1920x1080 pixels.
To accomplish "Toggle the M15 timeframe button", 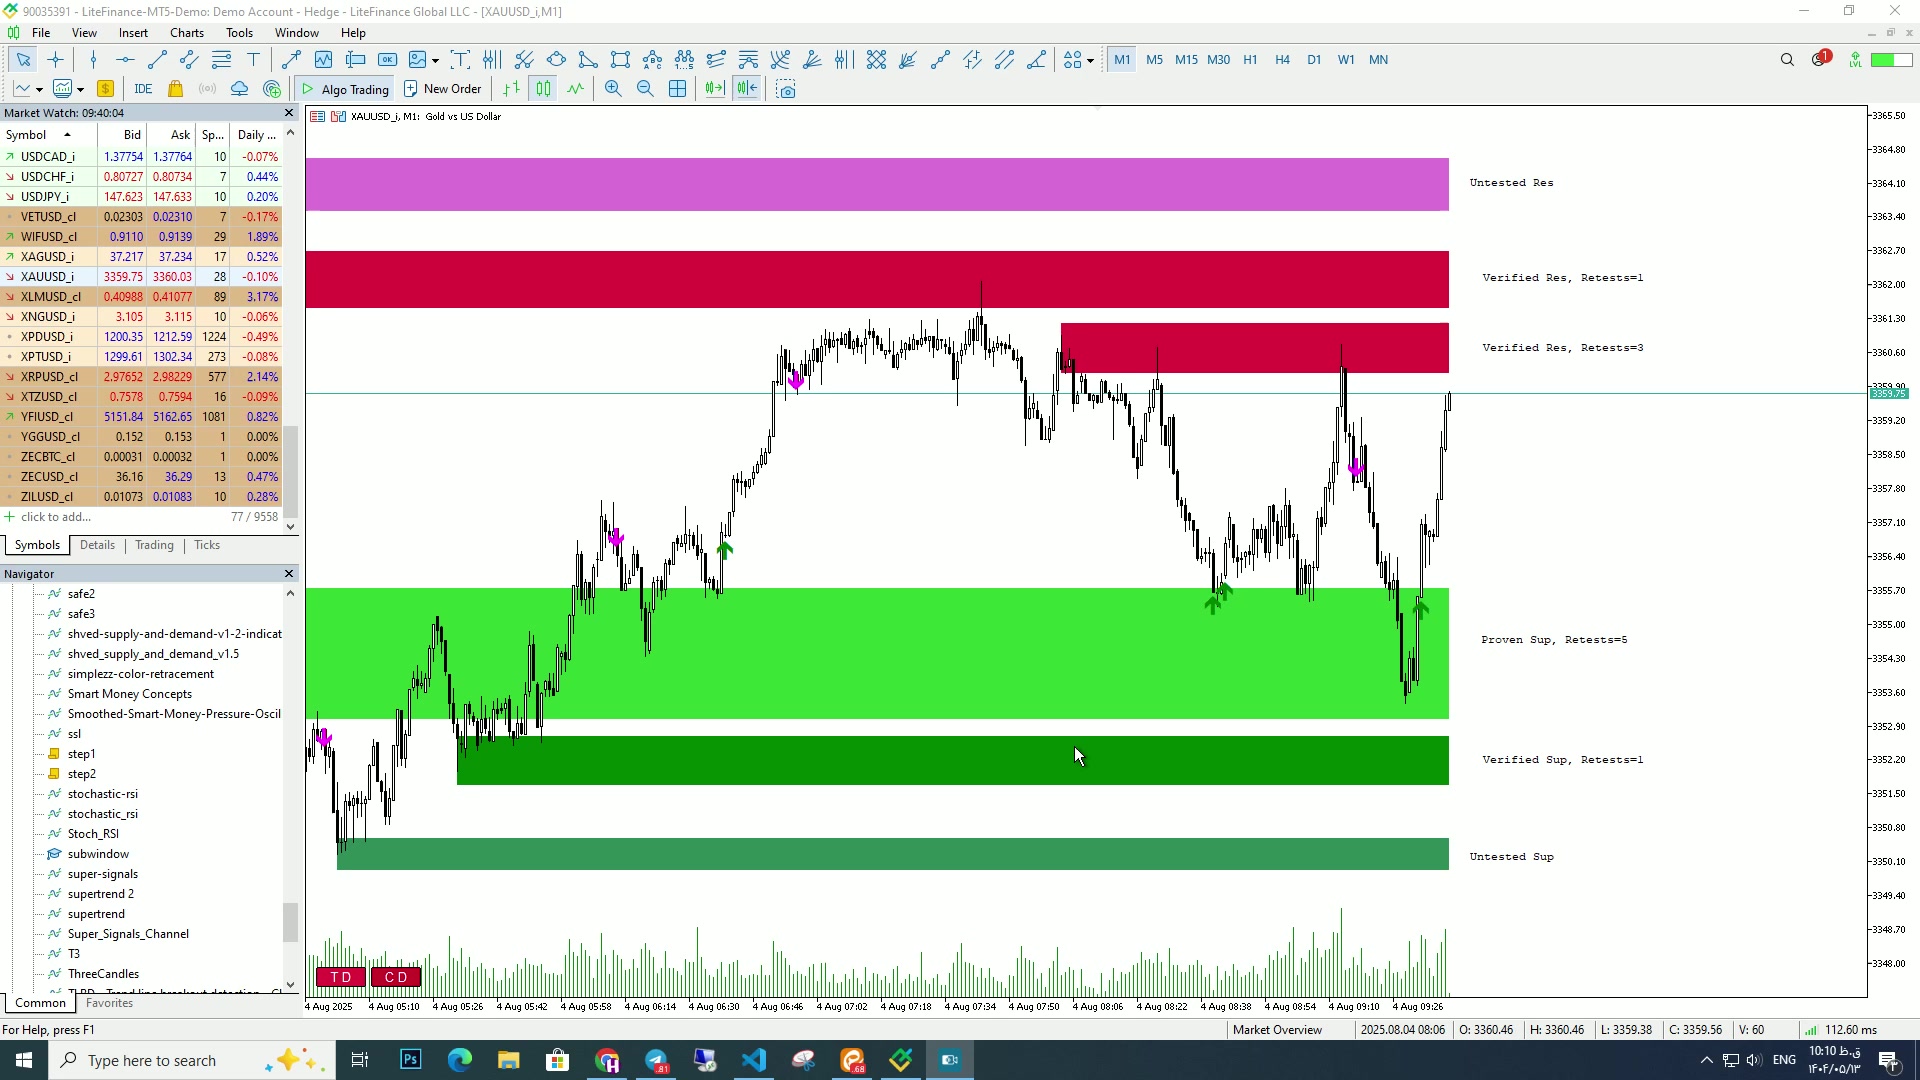I will tap(1186, 60).
